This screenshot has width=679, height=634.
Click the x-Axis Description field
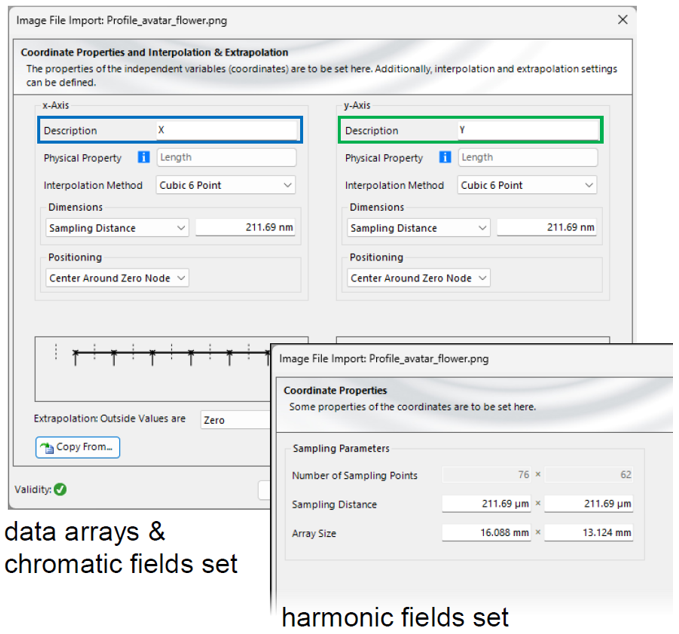(226, 130)
